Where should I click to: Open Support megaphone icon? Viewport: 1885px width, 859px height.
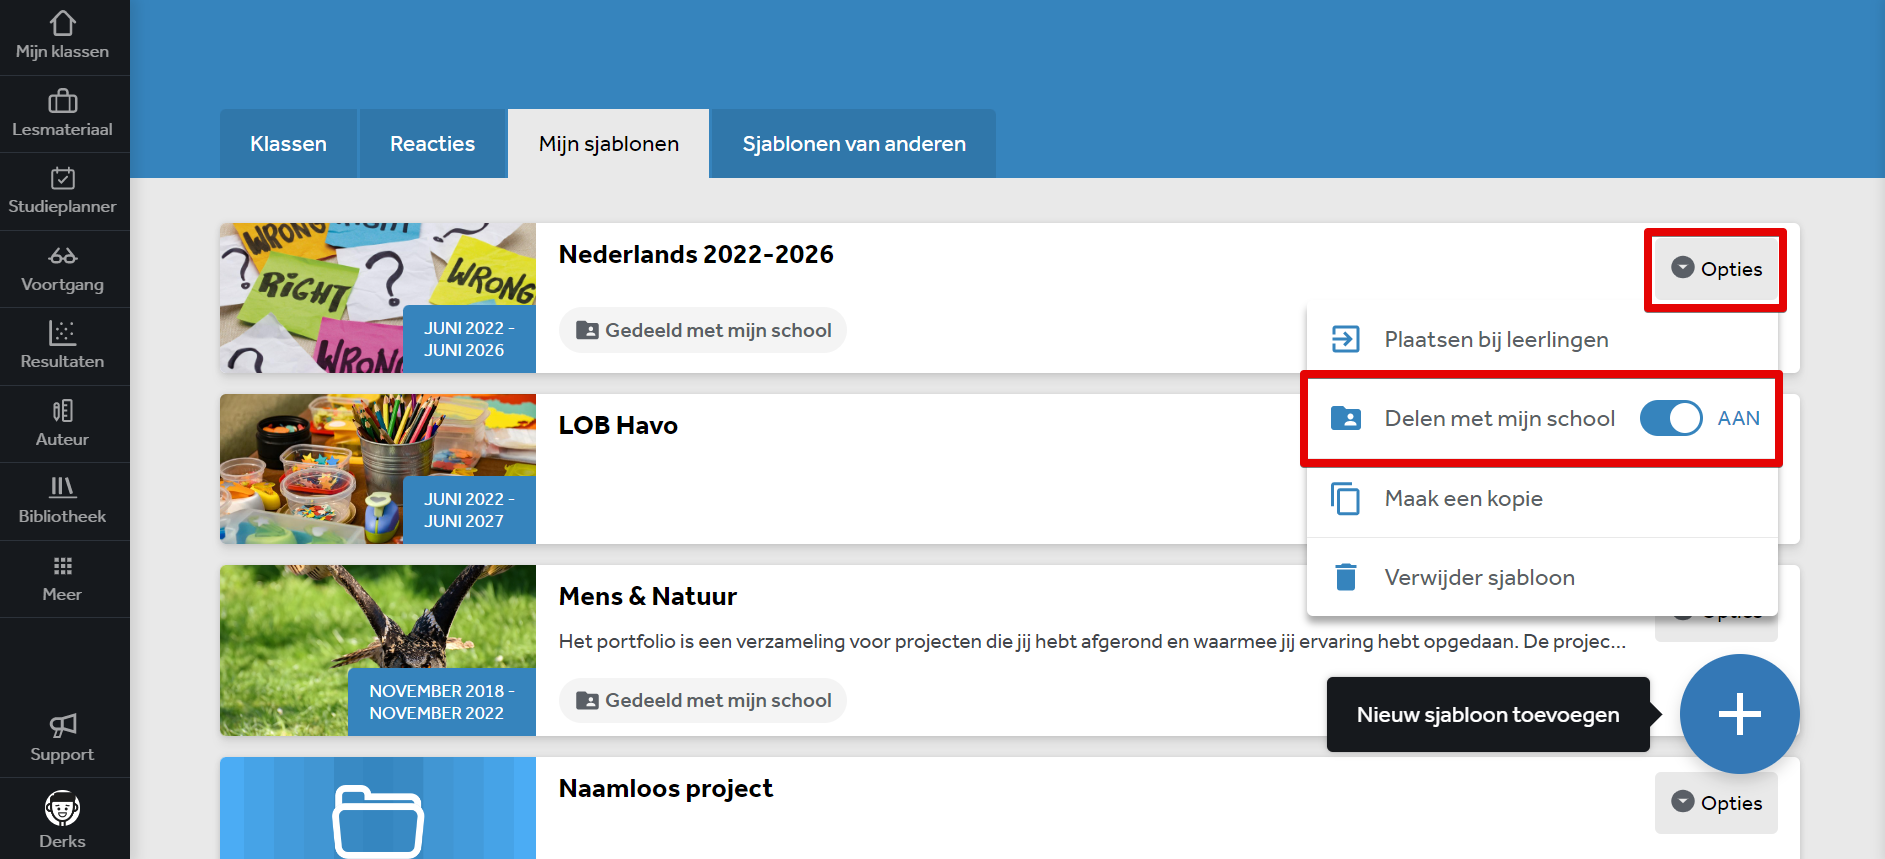[x=63, y=725]
